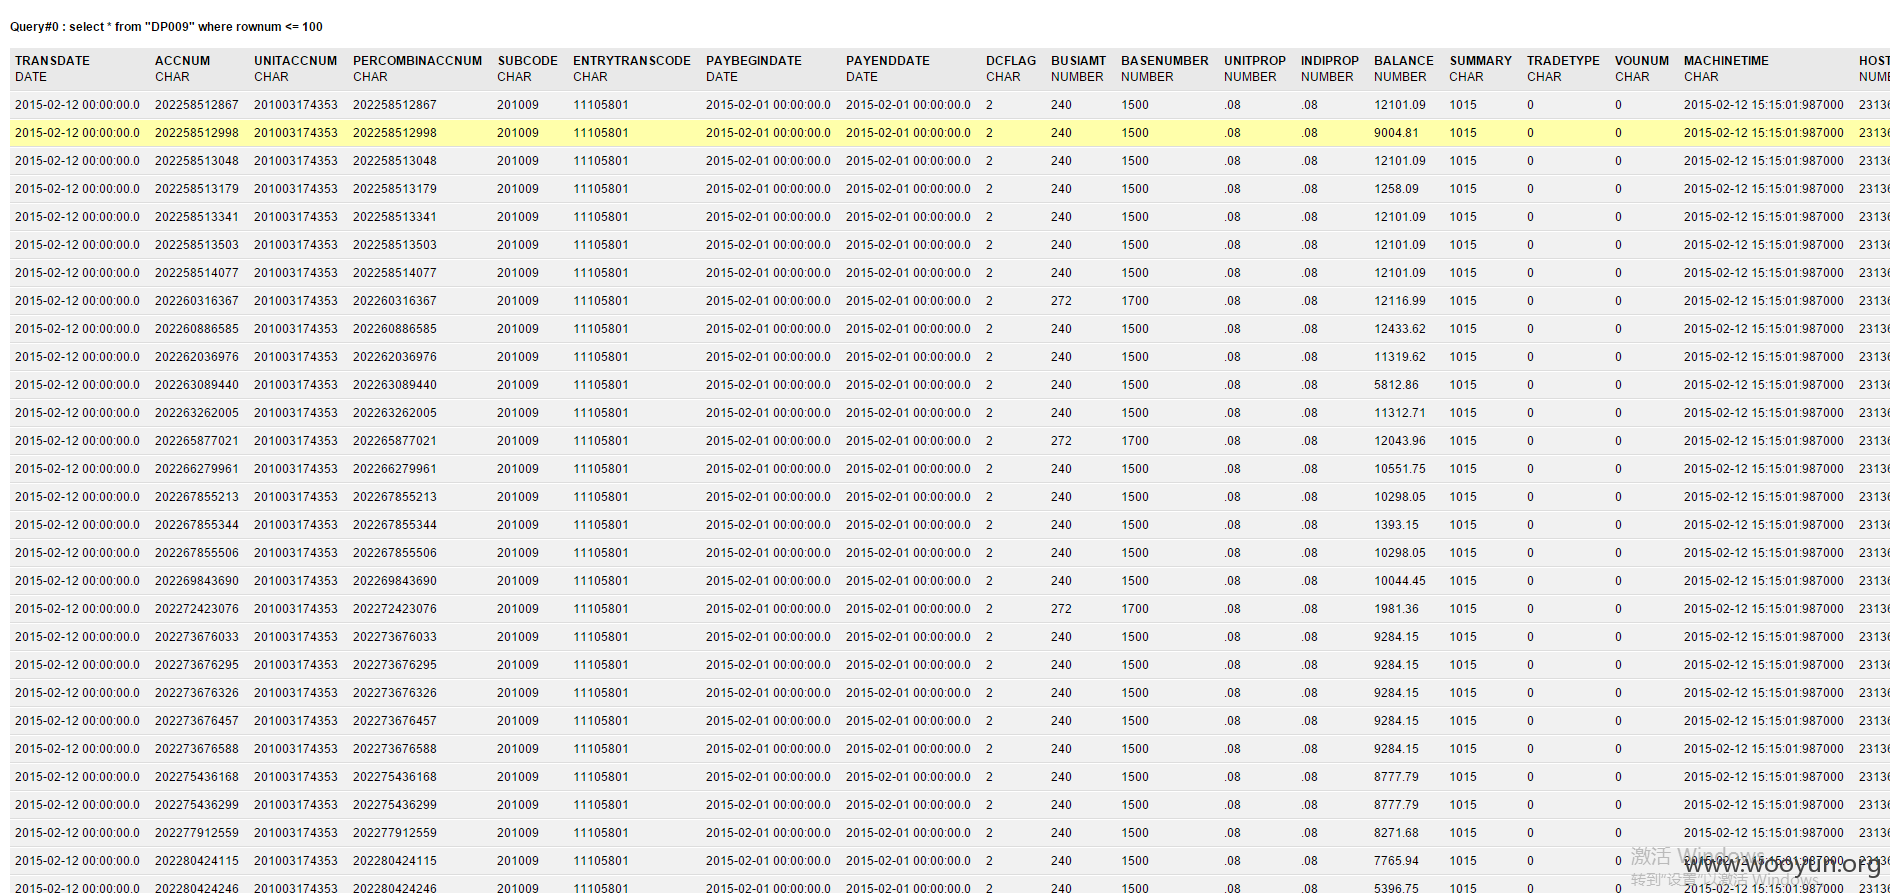Click BUSIAMT 272 in row 202260316367
1890x893 pixels.
pos(1061,301)
